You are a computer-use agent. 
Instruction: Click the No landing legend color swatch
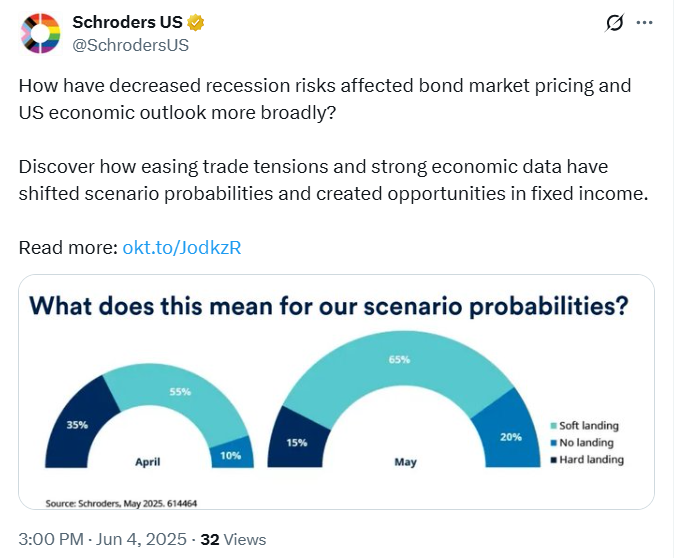pos(552,442)
